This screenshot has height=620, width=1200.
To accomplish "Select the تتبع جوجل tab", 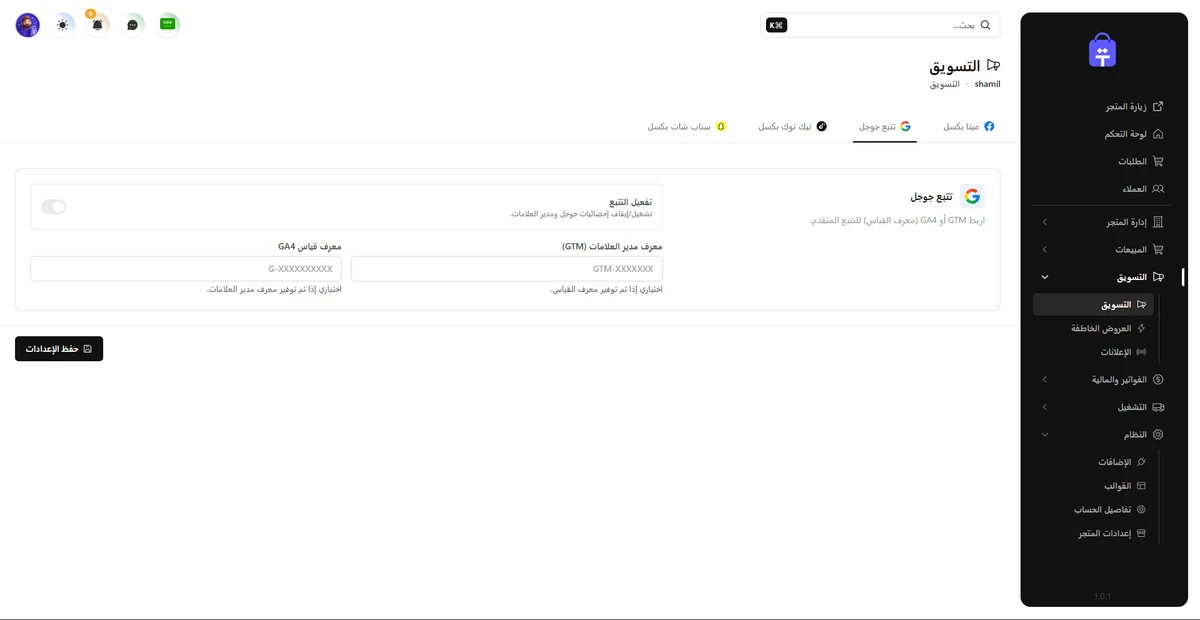I will 885,127.
